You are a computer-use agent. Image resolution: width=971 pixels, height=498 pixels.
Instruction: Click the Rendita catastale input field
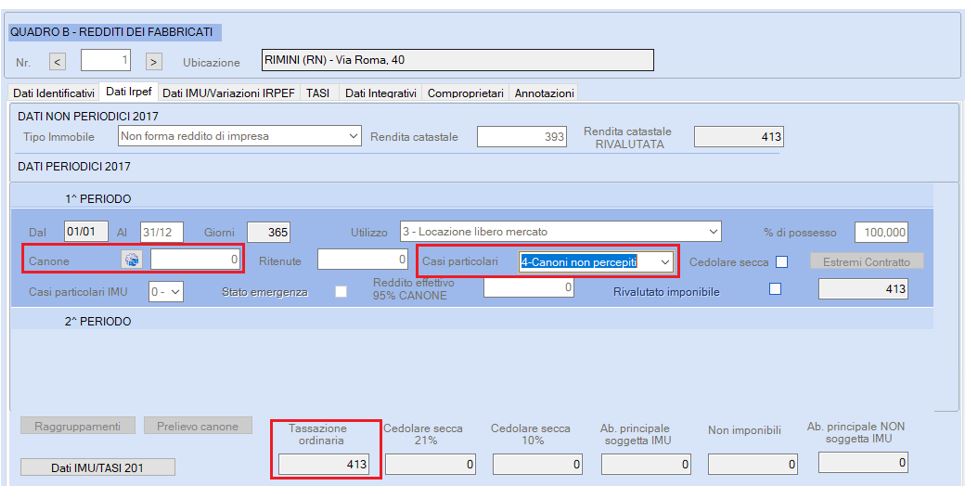point(521,136)
